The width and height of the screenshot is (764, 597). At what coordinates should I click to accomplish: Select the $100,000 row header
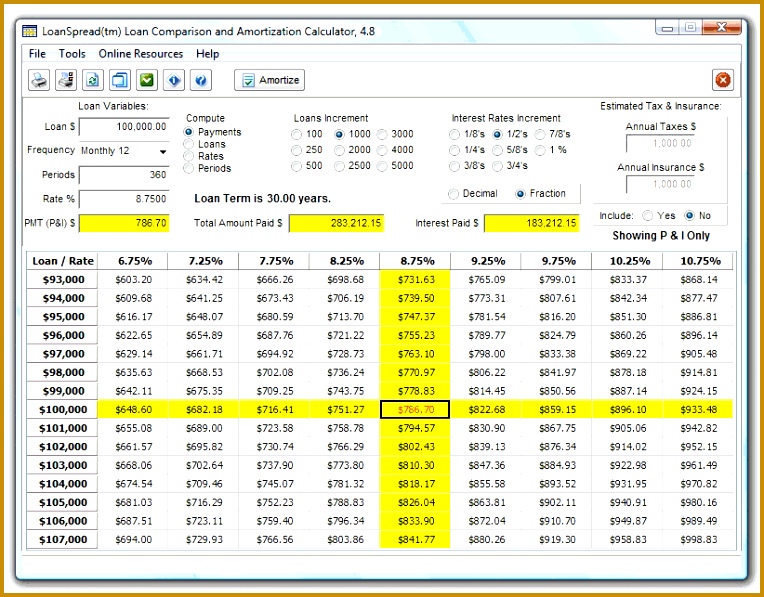pos(62,409)
